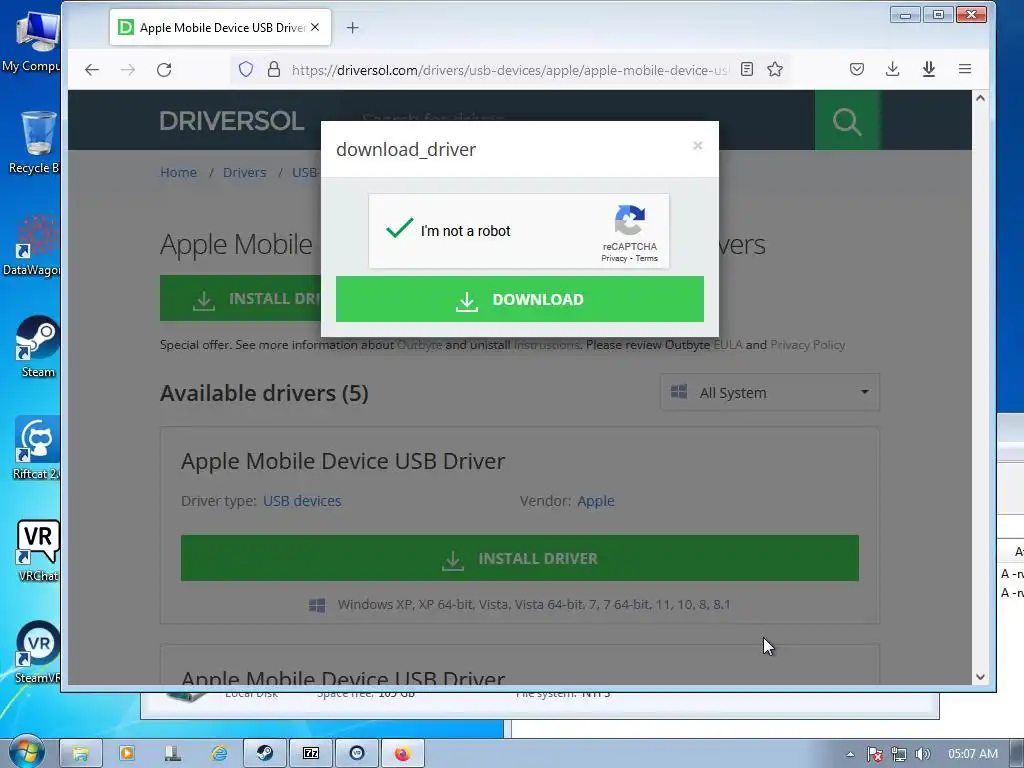The height and width of the screenshot is (768, 1024).
Task: Click the USB devices driver type link
Action: (302, 501)
